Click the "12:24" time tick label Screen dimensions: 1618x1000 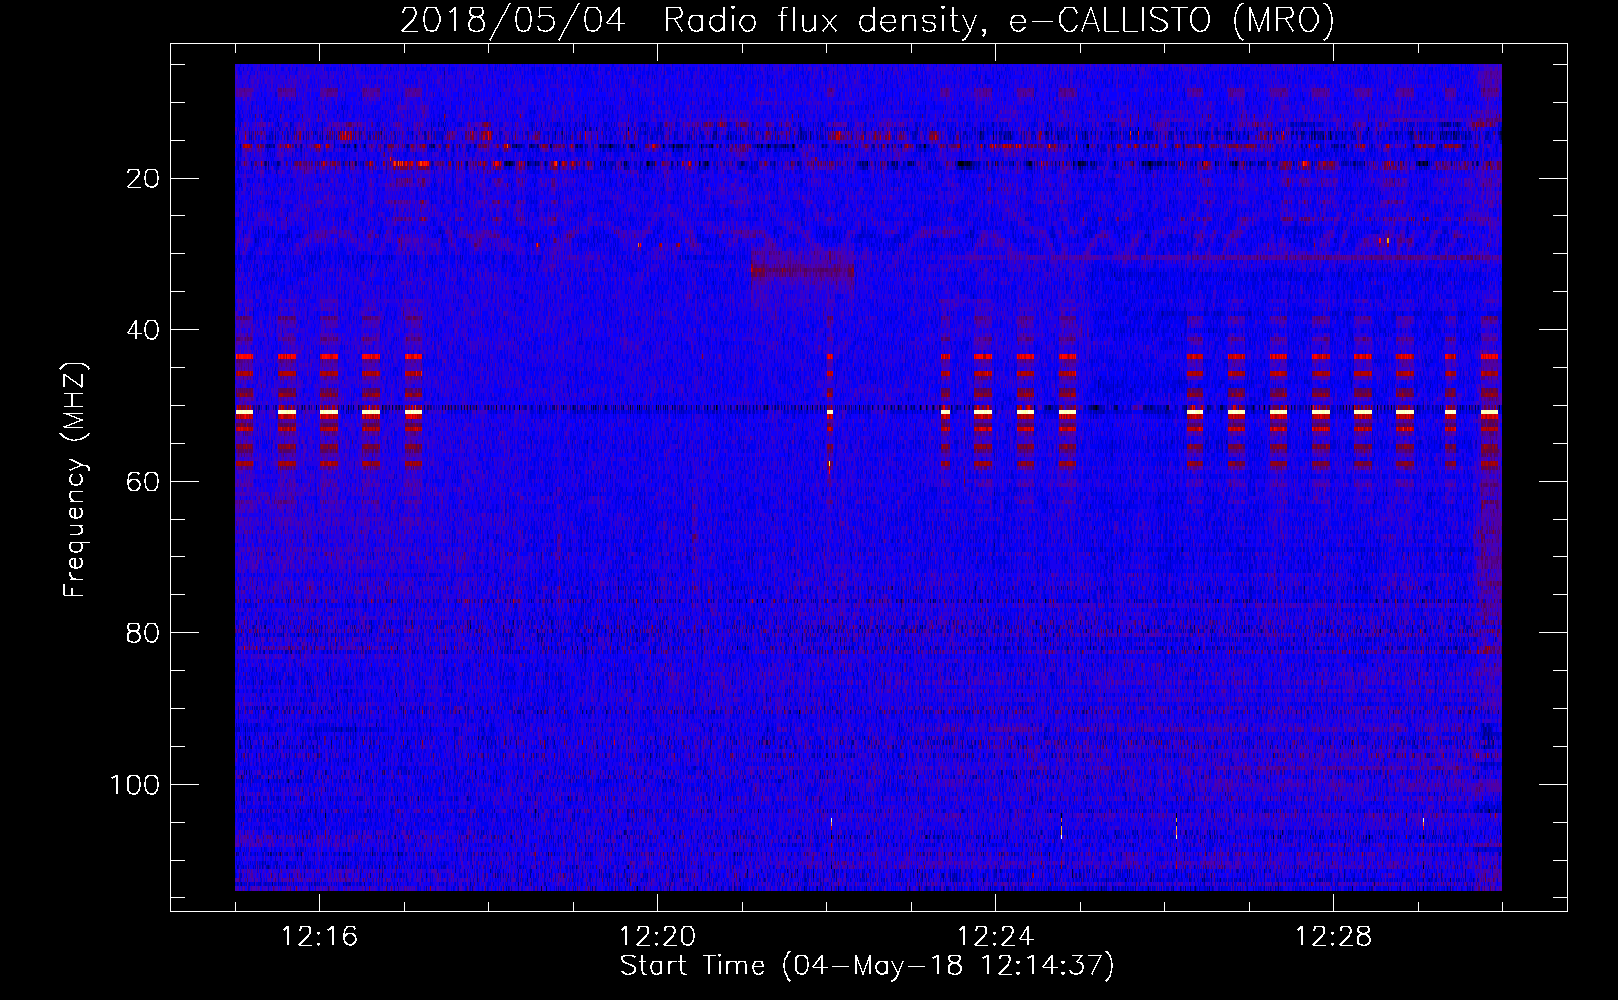click(x=995, y=937)
